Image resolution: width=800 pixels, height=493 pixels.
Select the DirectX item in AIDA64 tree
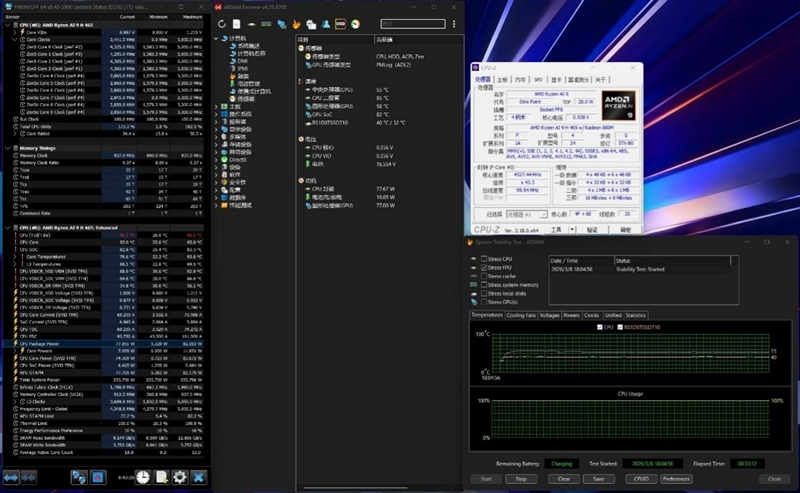[238, 160]
